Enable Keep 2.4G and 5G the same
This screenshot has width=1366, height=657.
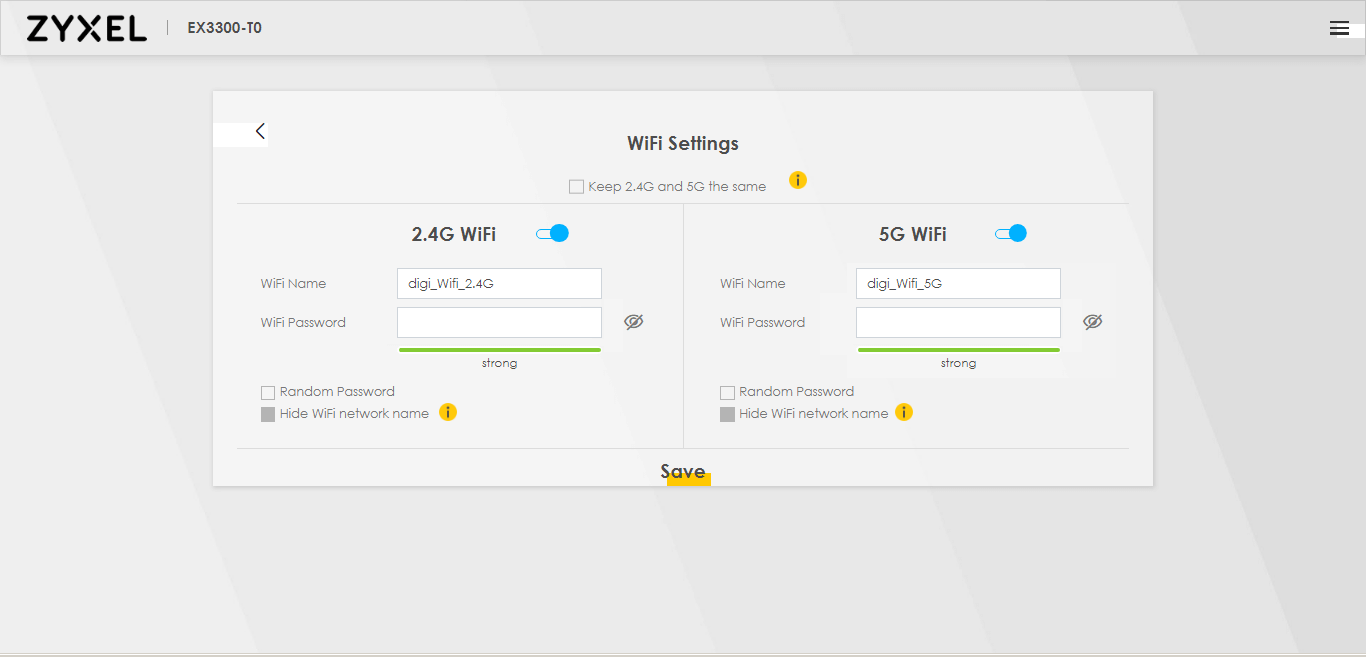pos(576,187)
